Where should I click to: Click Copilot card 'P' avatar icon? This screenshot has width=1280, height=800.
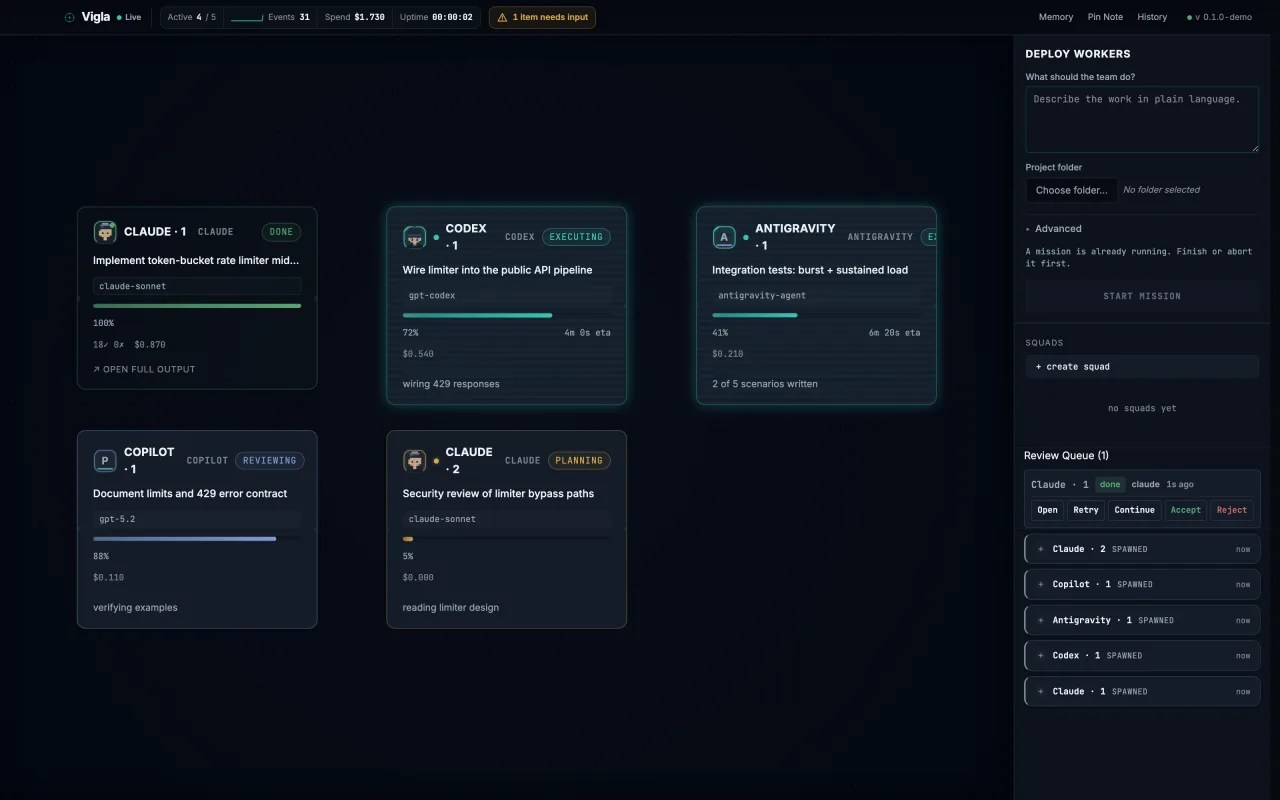click(x=105, y=461)
